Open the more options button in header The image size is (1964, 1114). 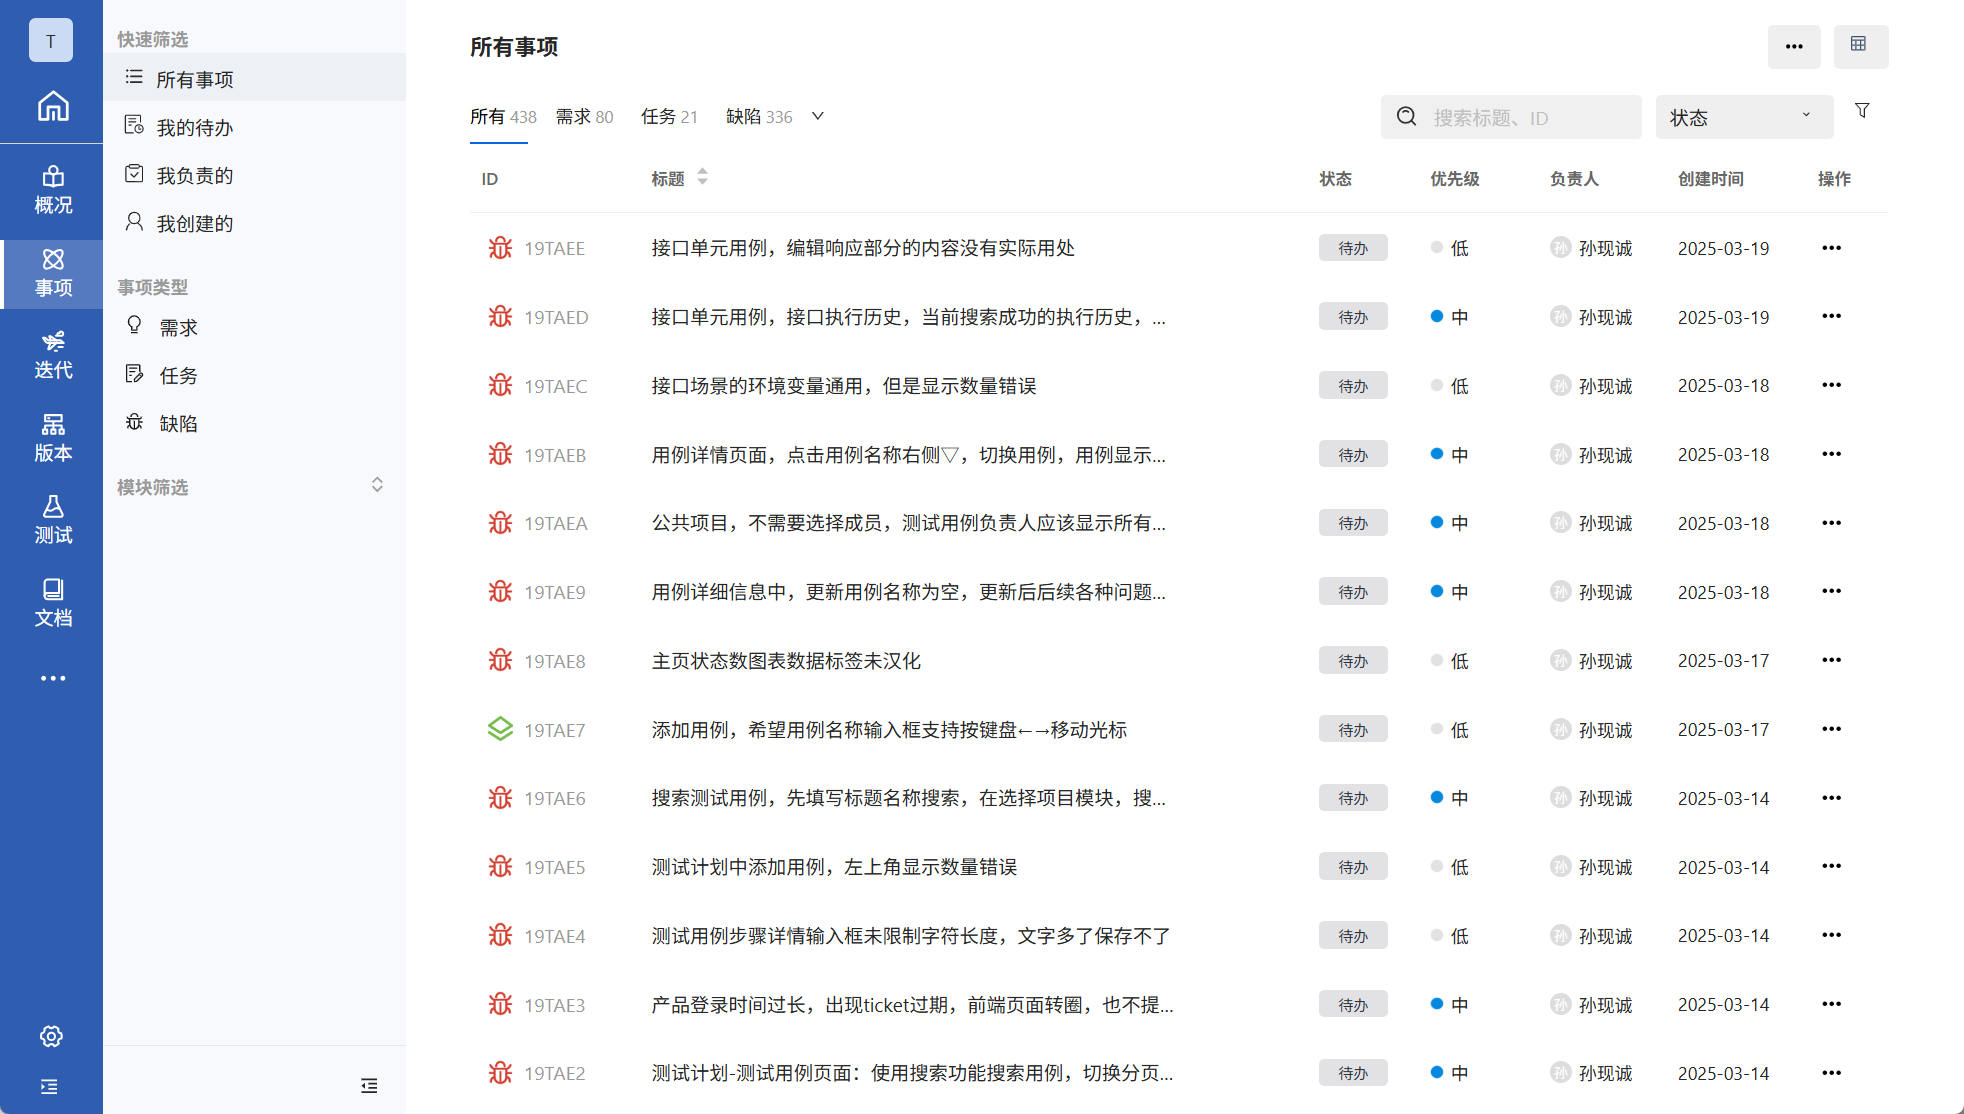1794,46
